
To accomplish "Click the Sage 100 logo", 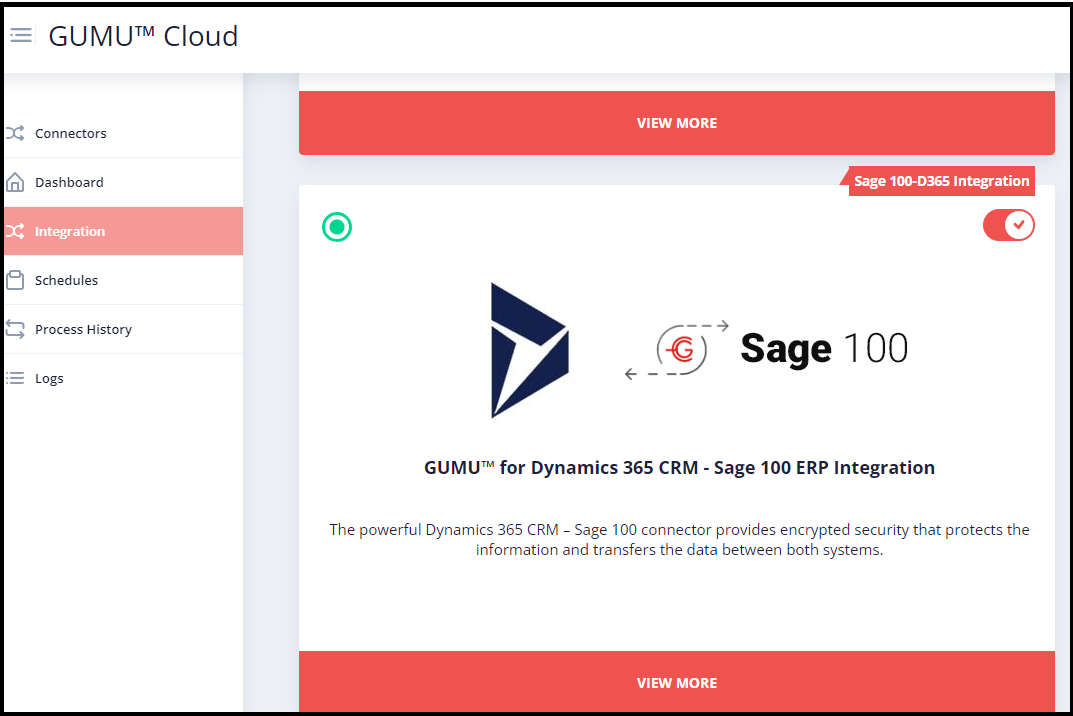I will pos(824,348).
